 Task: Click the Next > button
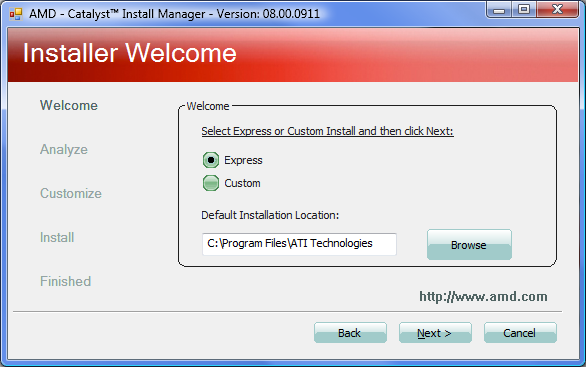[x=435, y=333]
